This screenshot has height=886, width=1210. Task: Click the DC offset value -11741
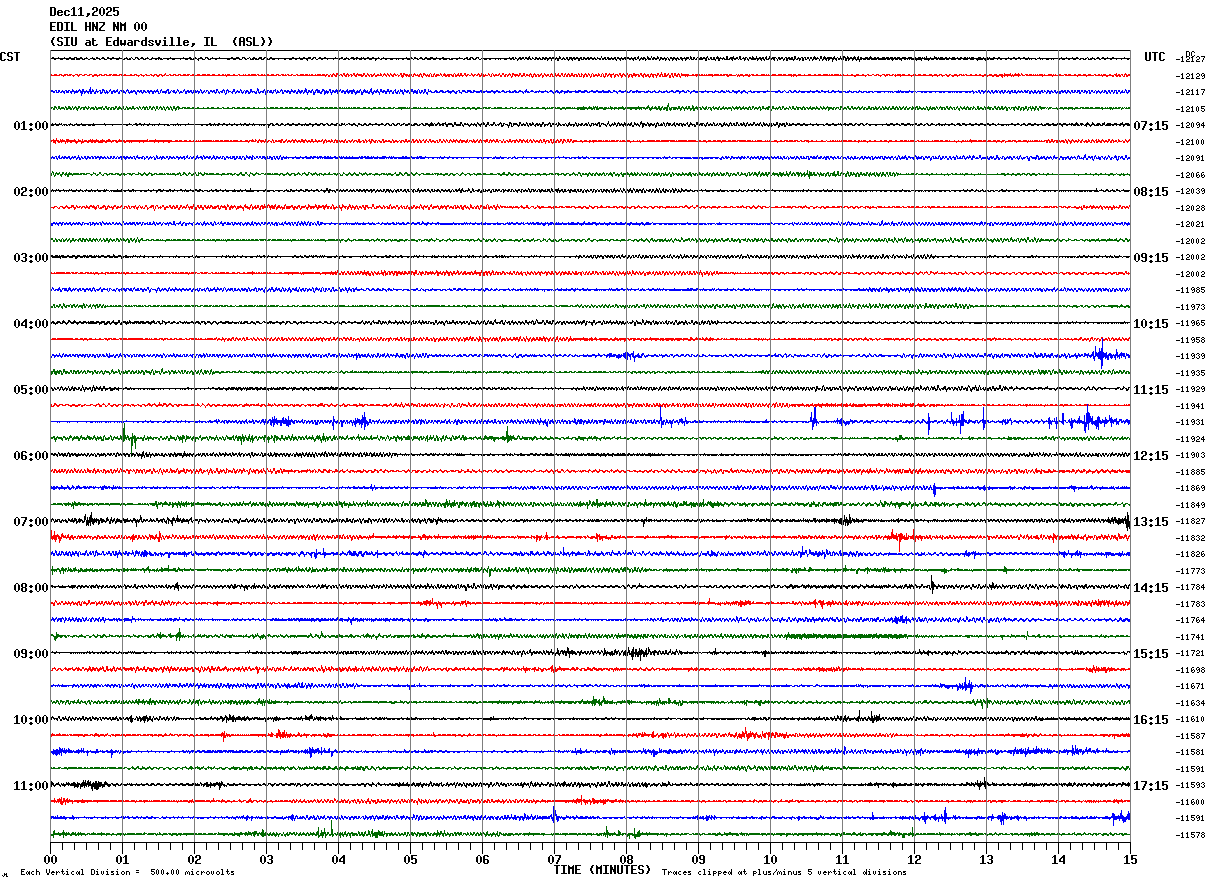(1190, 637)
